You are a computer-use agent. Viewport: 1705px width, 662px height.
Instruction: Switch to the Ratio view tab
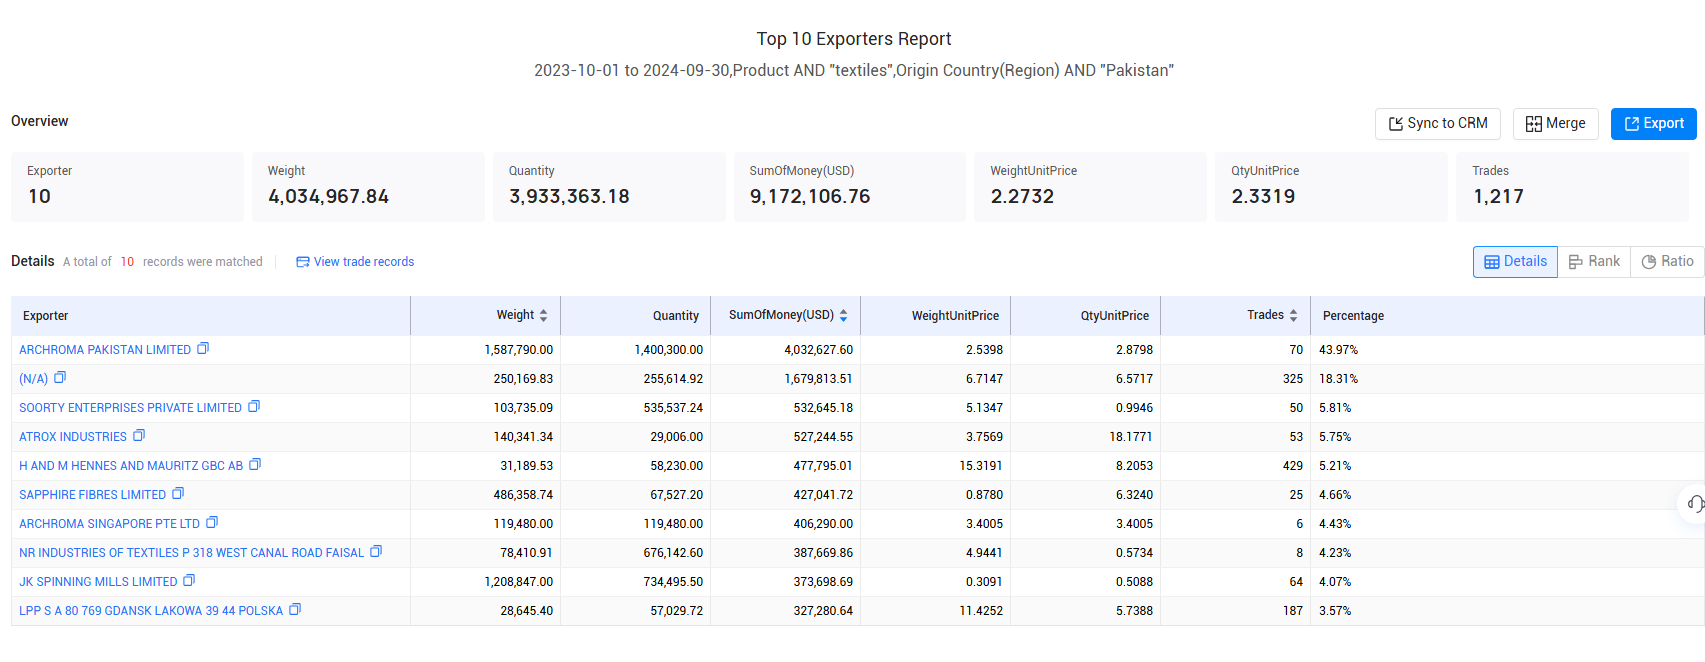coord(1667,261)
